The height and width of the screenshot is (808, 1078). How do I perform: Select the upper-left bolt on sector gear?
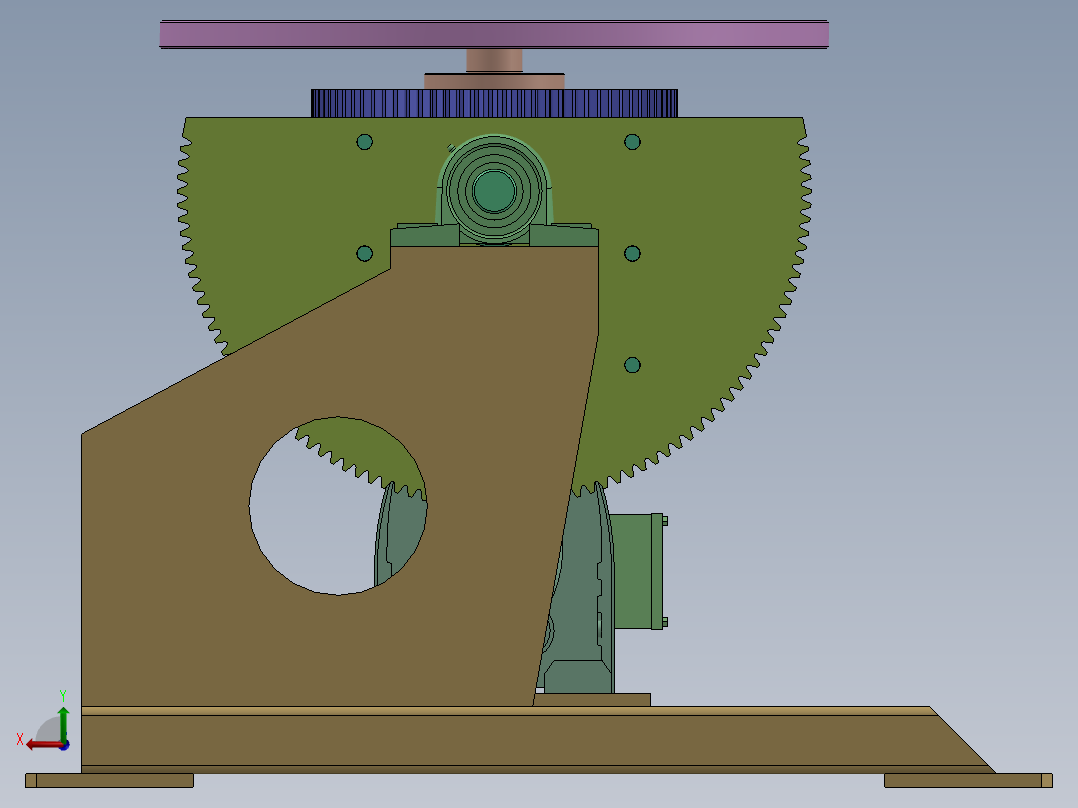364,142
